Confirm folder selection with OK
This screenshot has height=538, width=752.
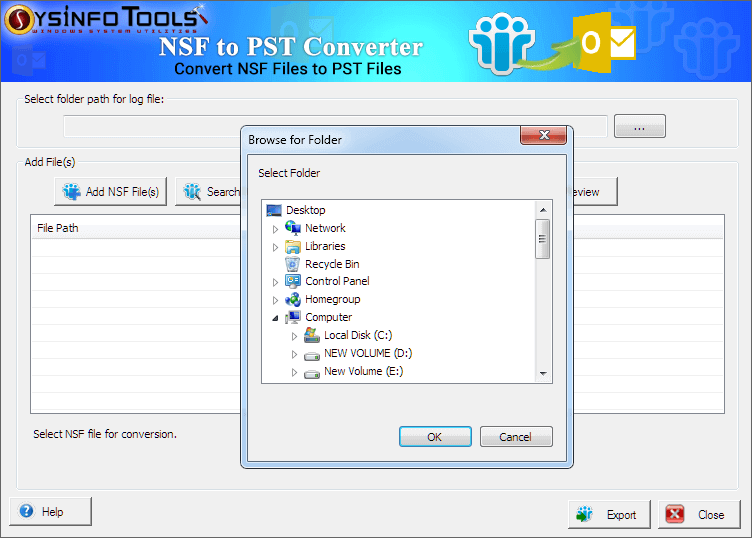click(x=435, y=436)
